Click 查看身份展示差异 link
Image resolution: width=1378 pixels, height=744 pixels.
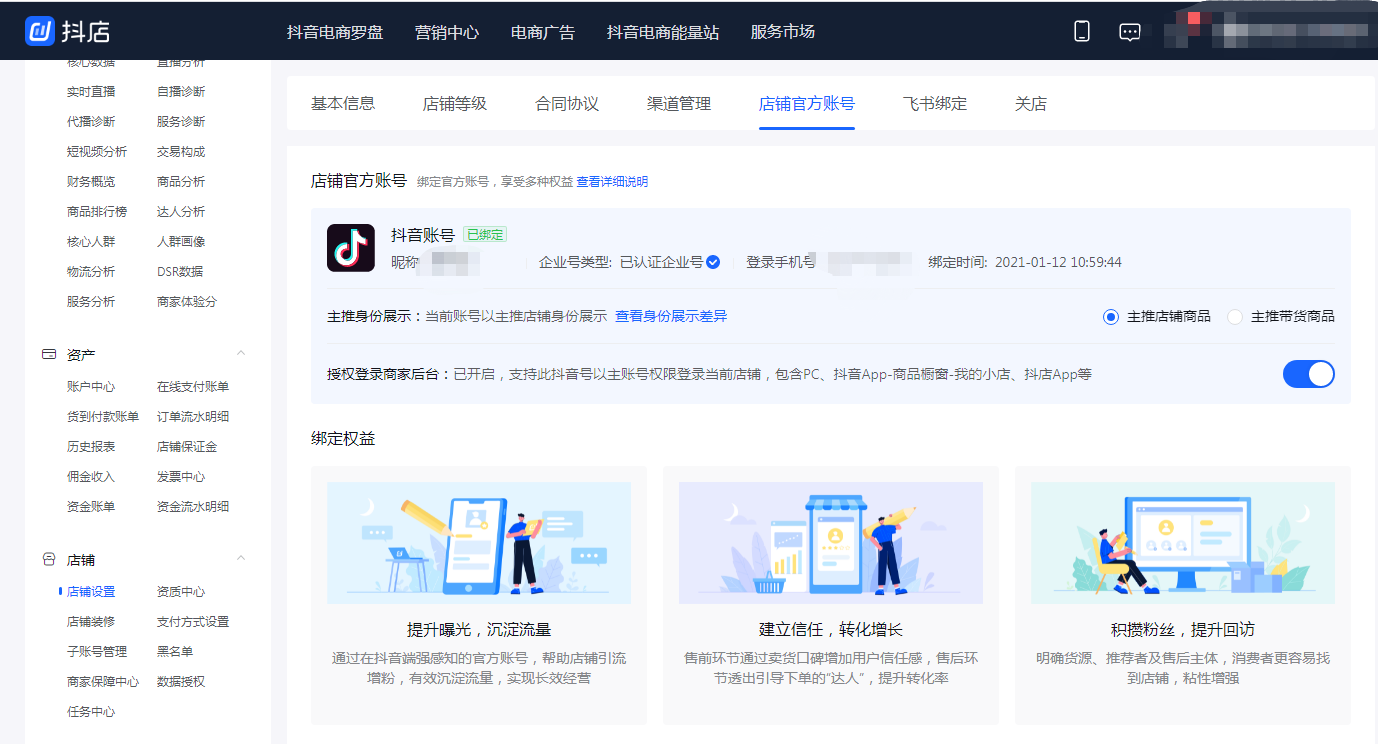(x=671, y=316)
